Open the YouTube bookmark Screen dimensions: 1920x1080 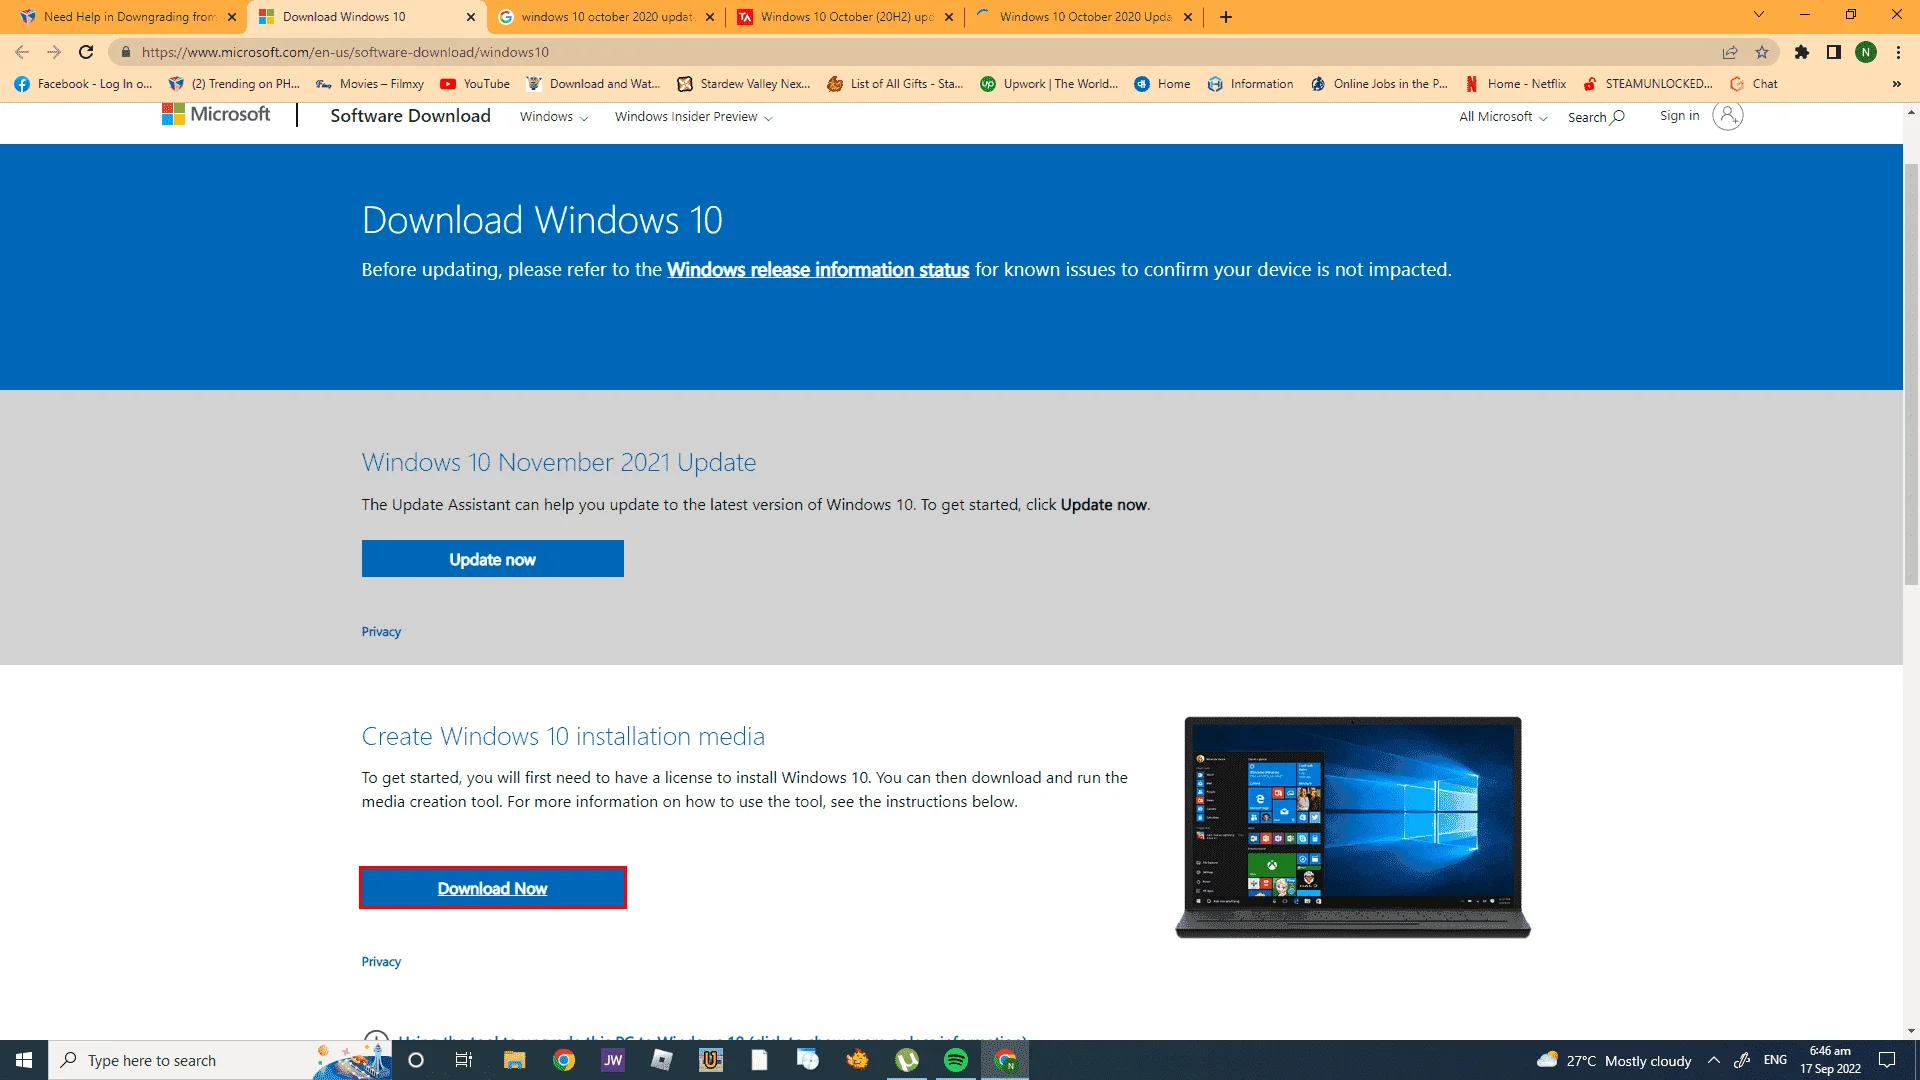[475, 84]
